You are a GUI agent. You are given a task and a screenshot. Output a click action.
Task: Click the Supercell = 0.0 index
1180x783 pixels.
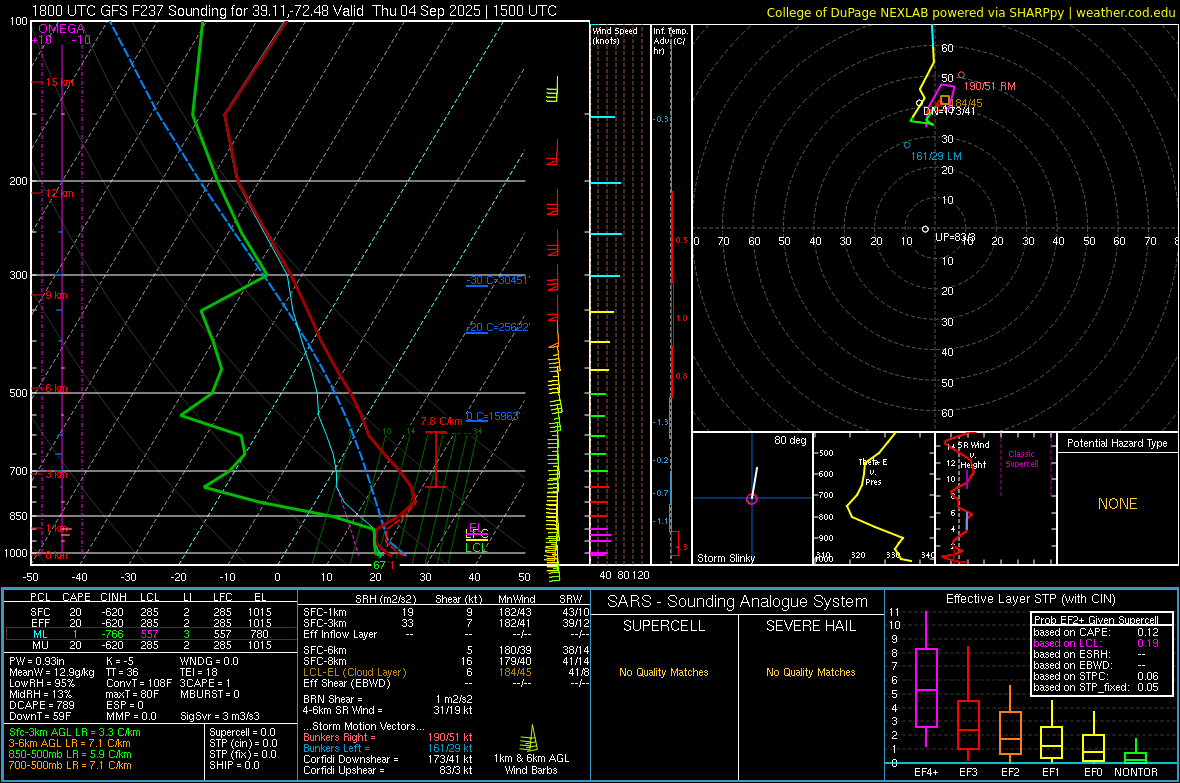[x=242, y=732]
